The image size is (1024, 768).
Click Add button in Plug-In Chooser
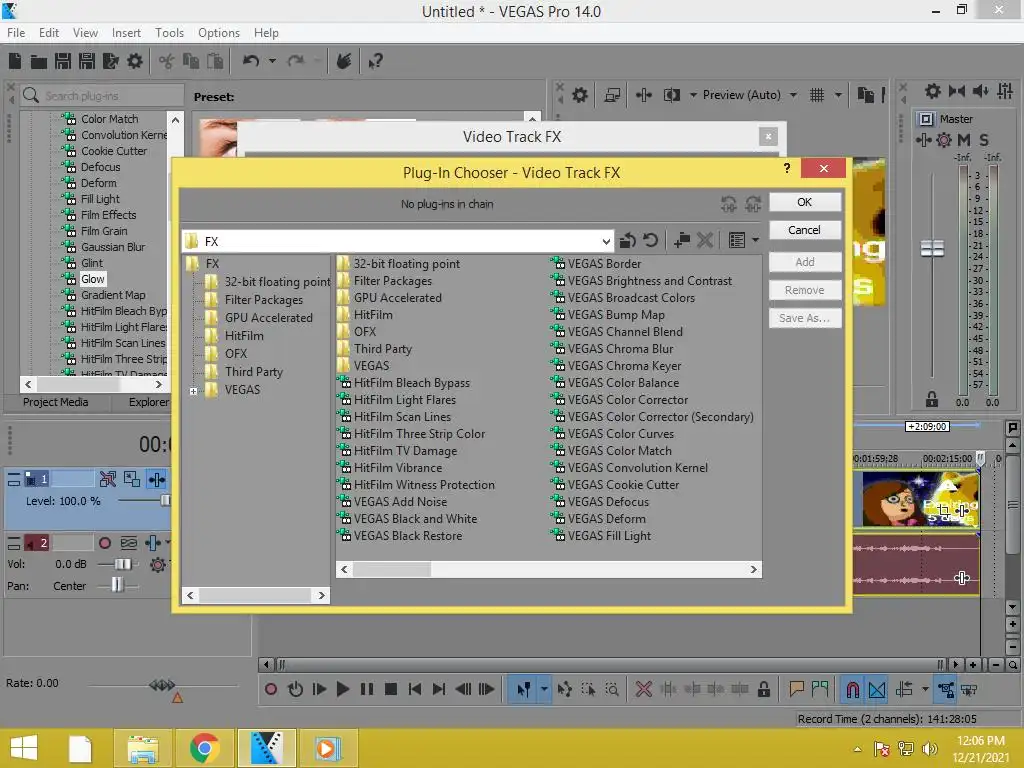click(805, 262)
